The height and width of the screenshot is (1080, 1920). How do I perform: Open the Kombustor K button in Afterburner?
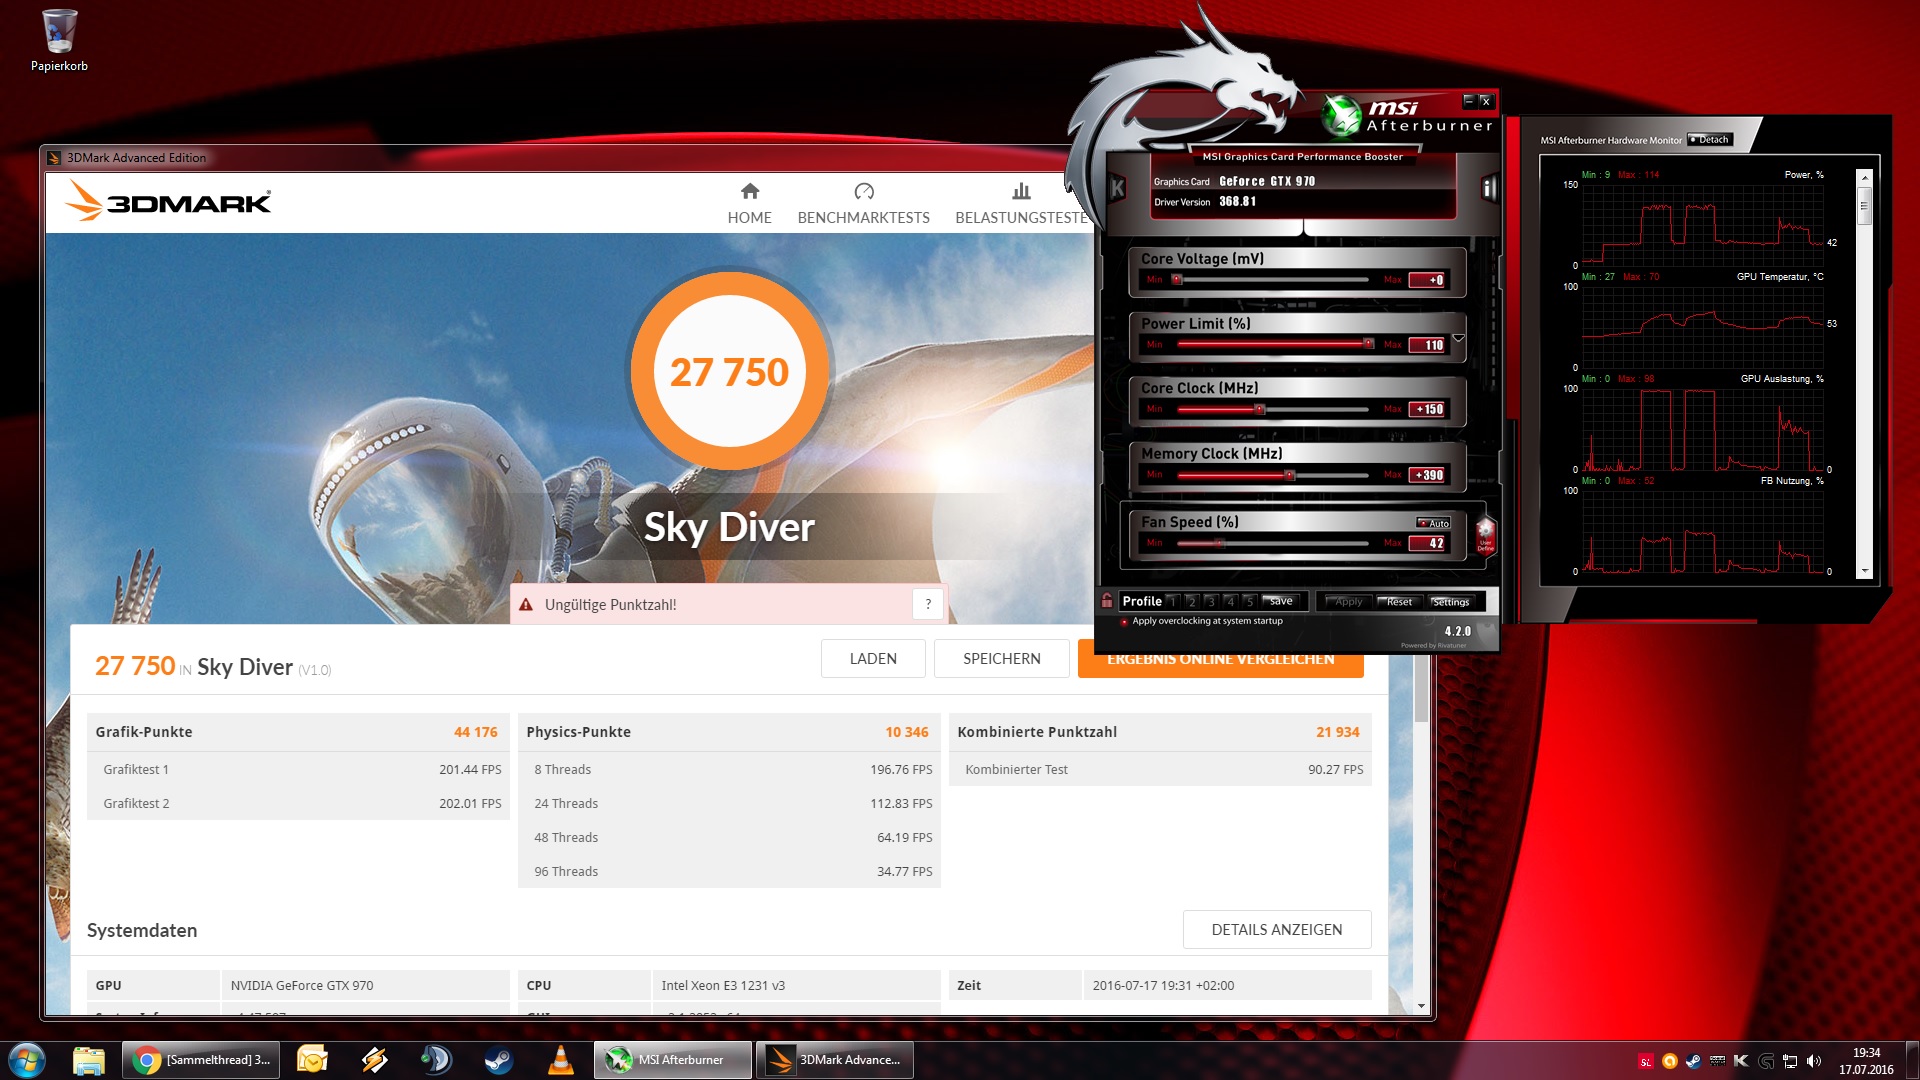[x=1118, y=188]
